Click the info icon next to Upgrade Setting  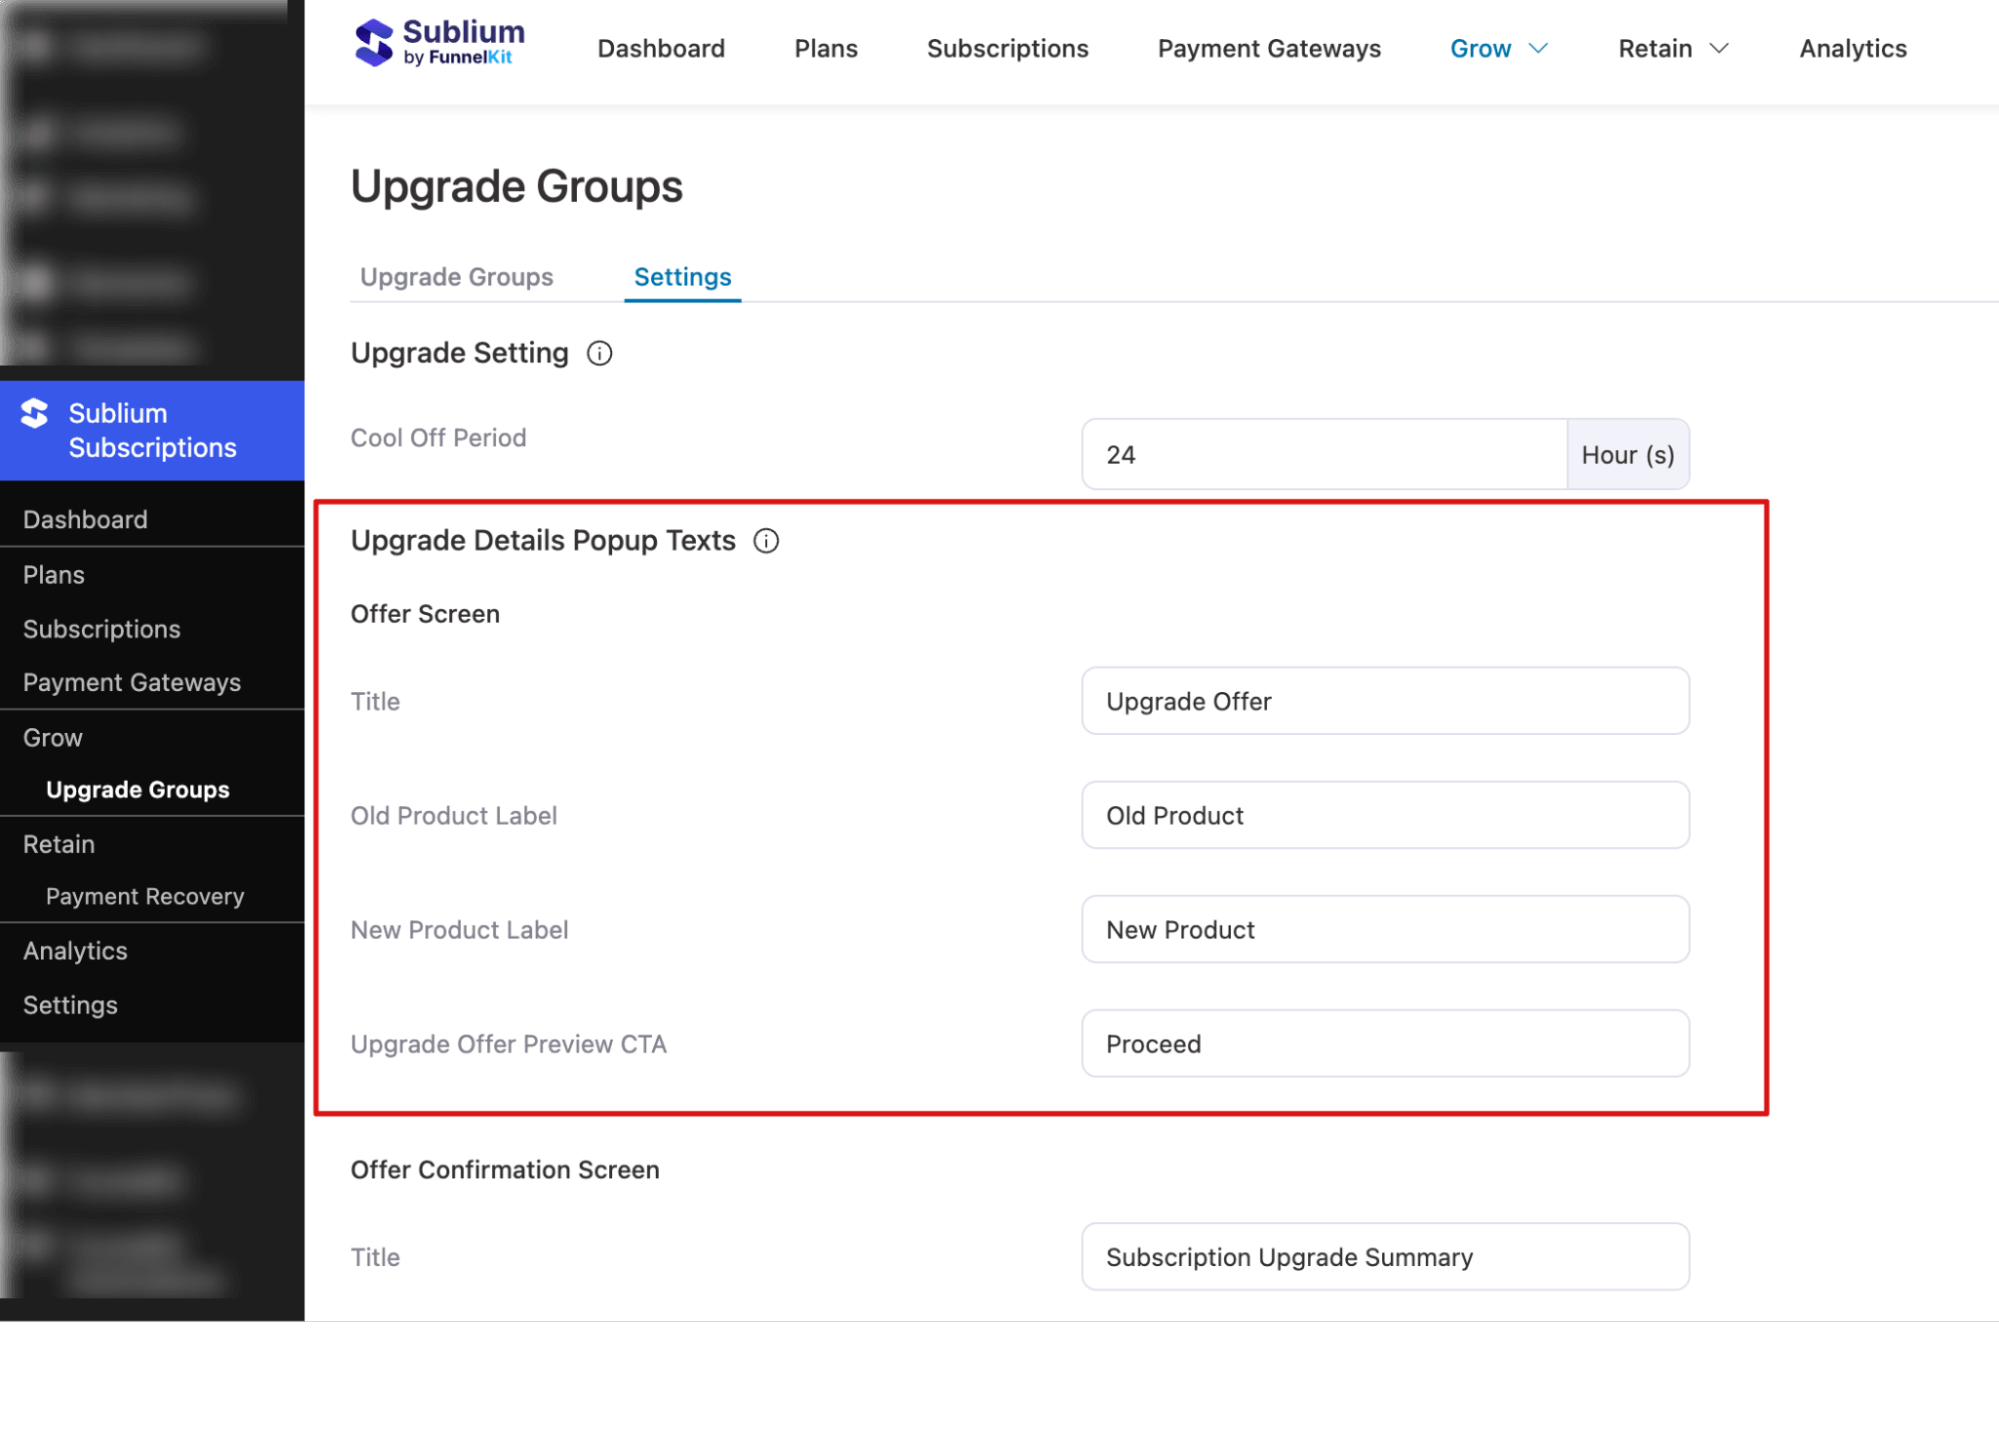[x=599, y=353]
